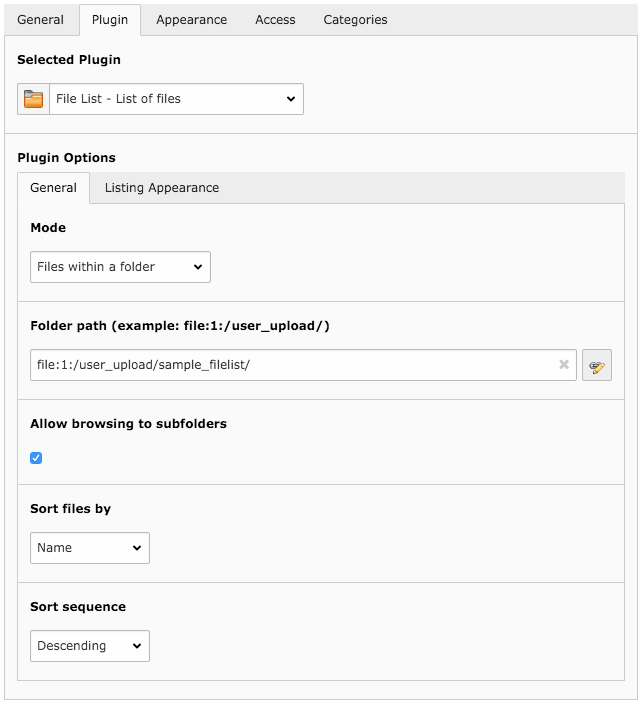Switch to the top-level General tab
642x703 pixels.
click(x=40, y=20)
